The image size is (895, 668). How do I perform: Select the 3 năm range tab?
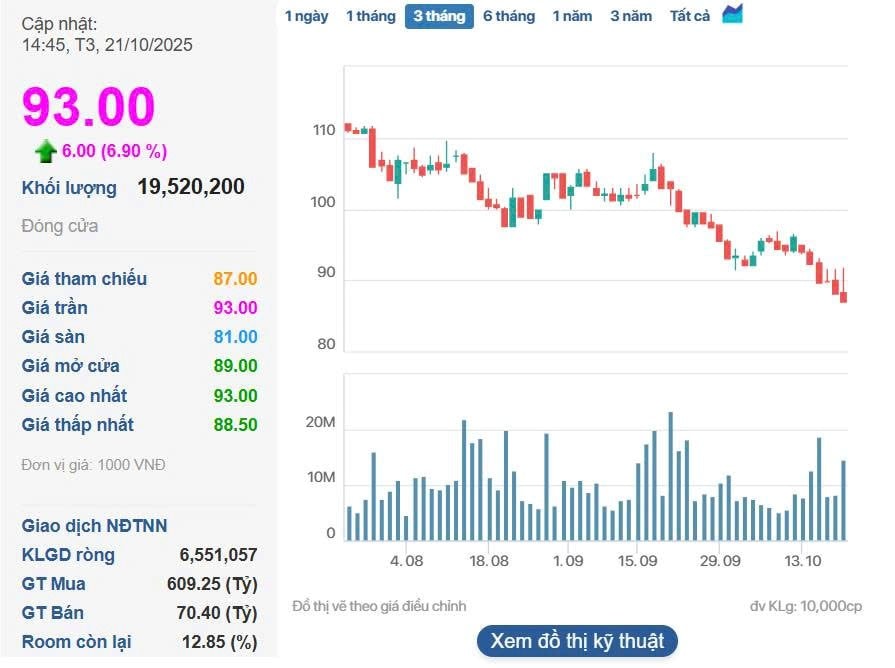(631, 16)
